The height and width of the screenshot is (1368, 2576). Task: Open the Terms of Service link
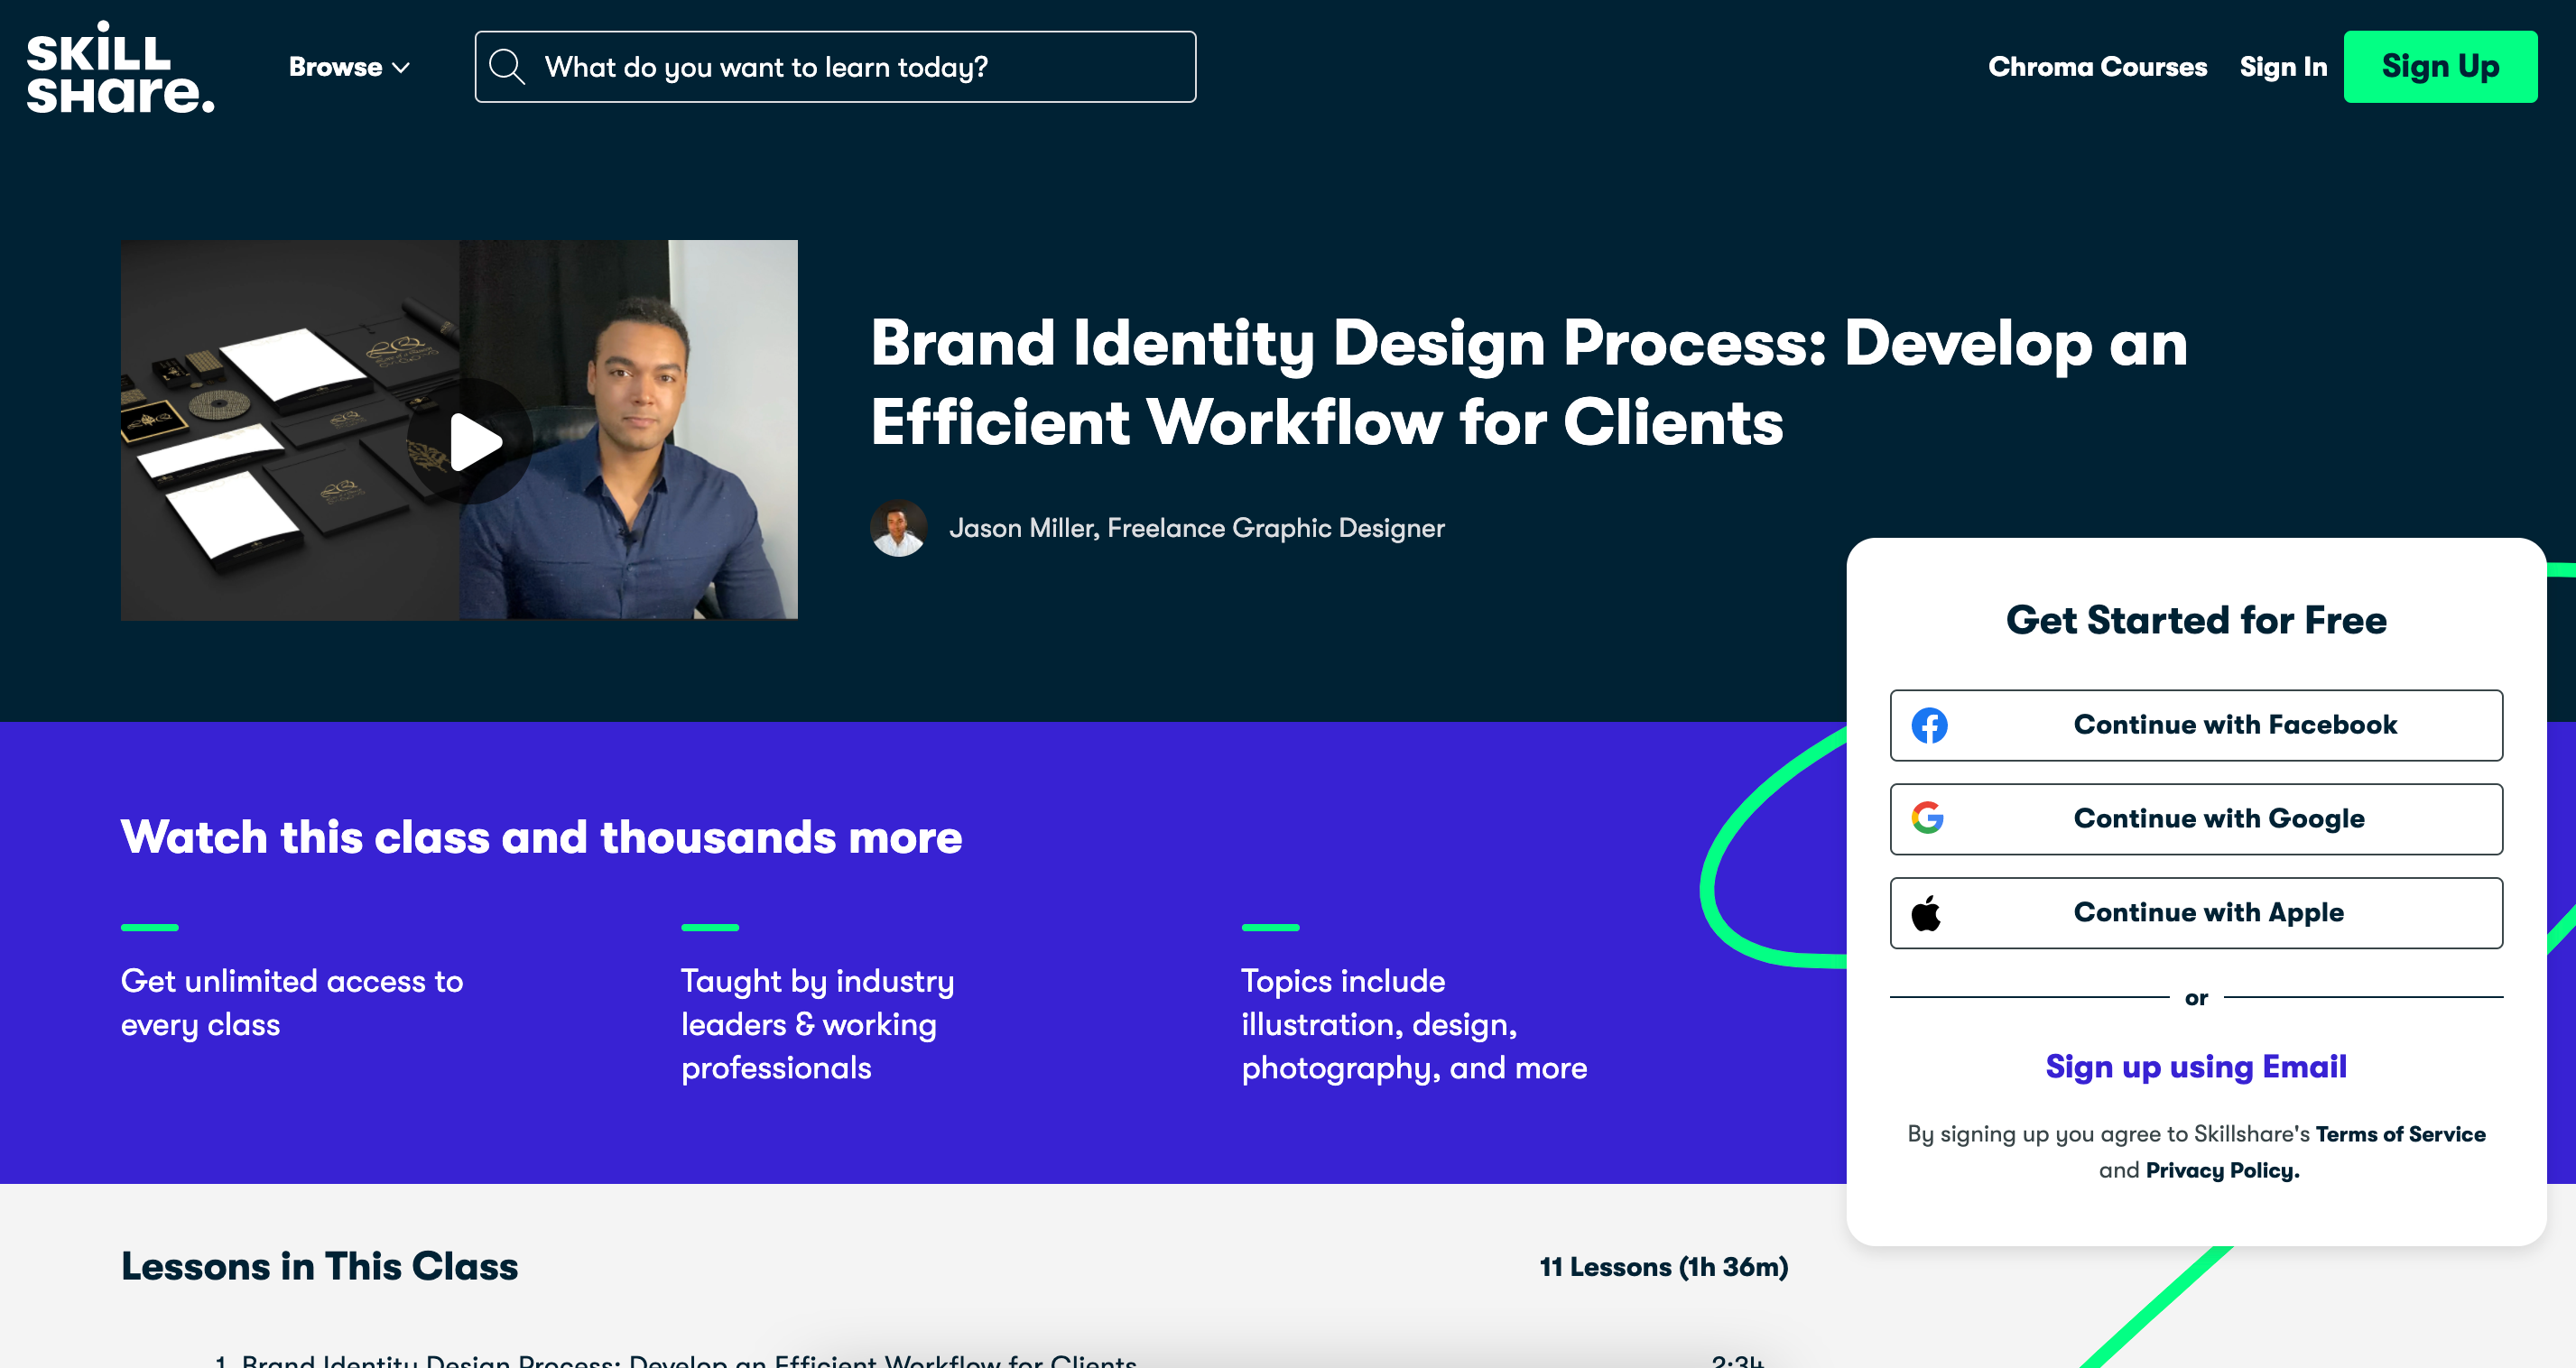[2400, 1134]
